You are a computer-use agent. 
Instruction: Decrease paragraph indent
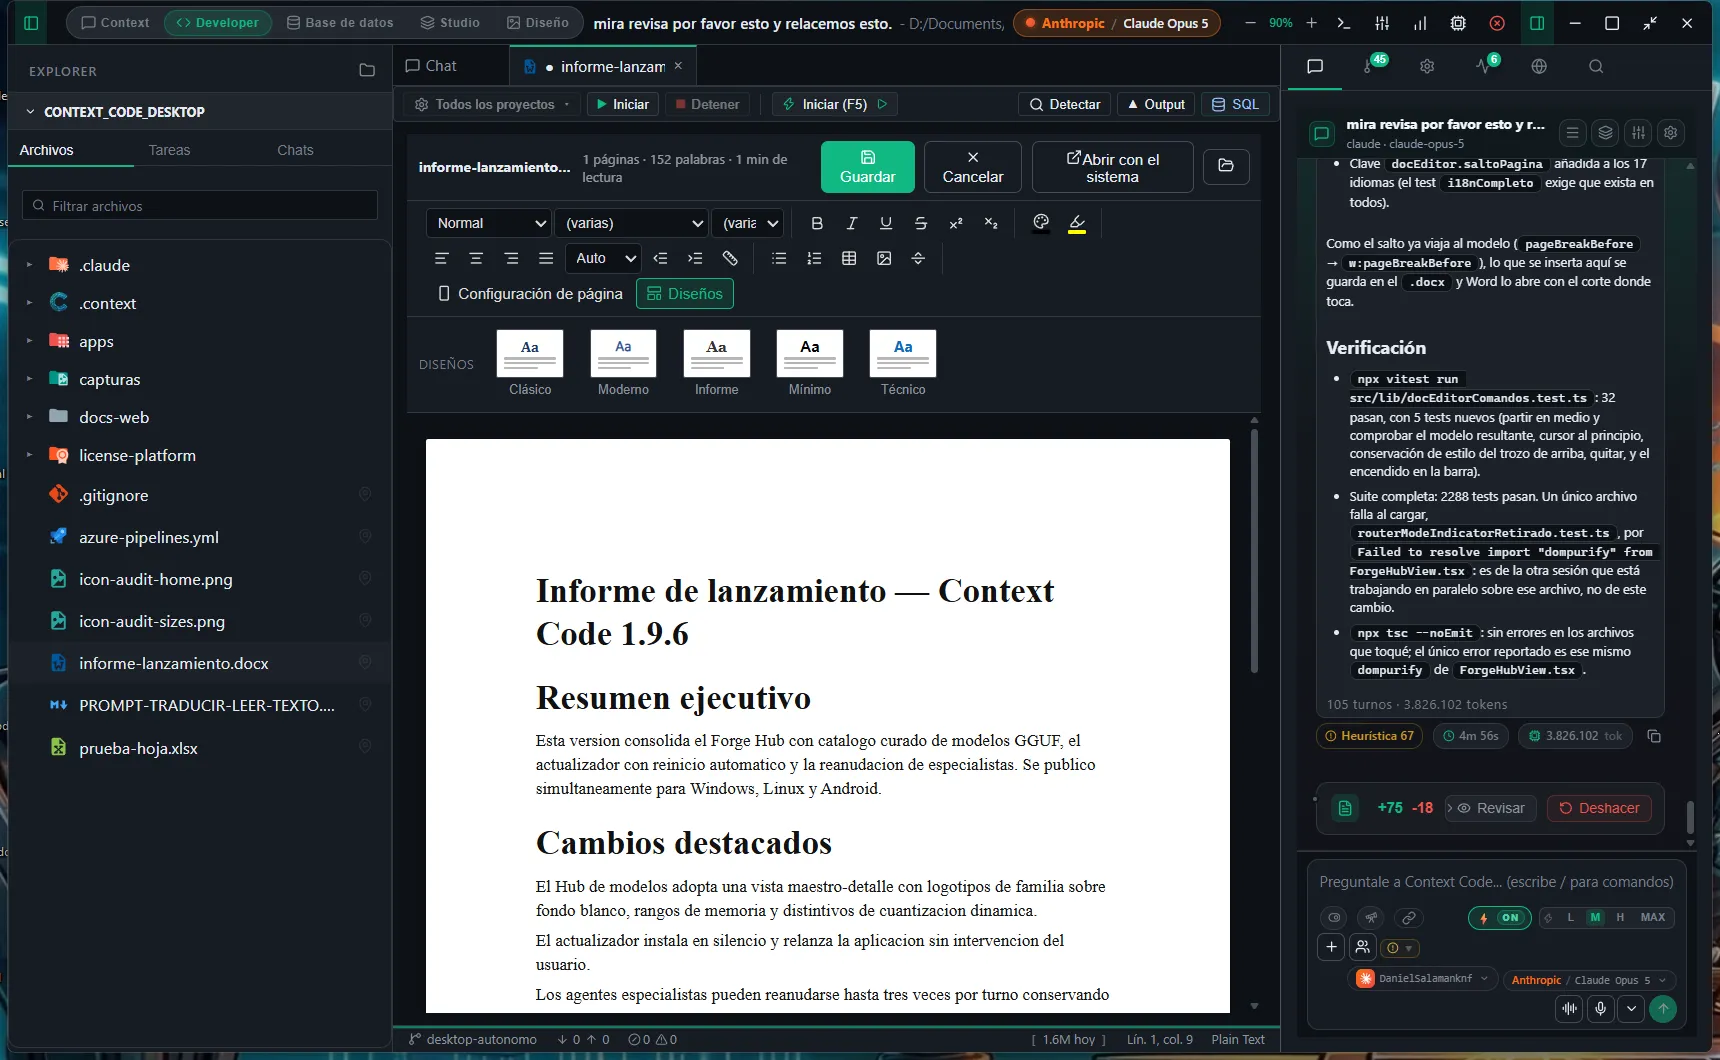pos(660,258)
